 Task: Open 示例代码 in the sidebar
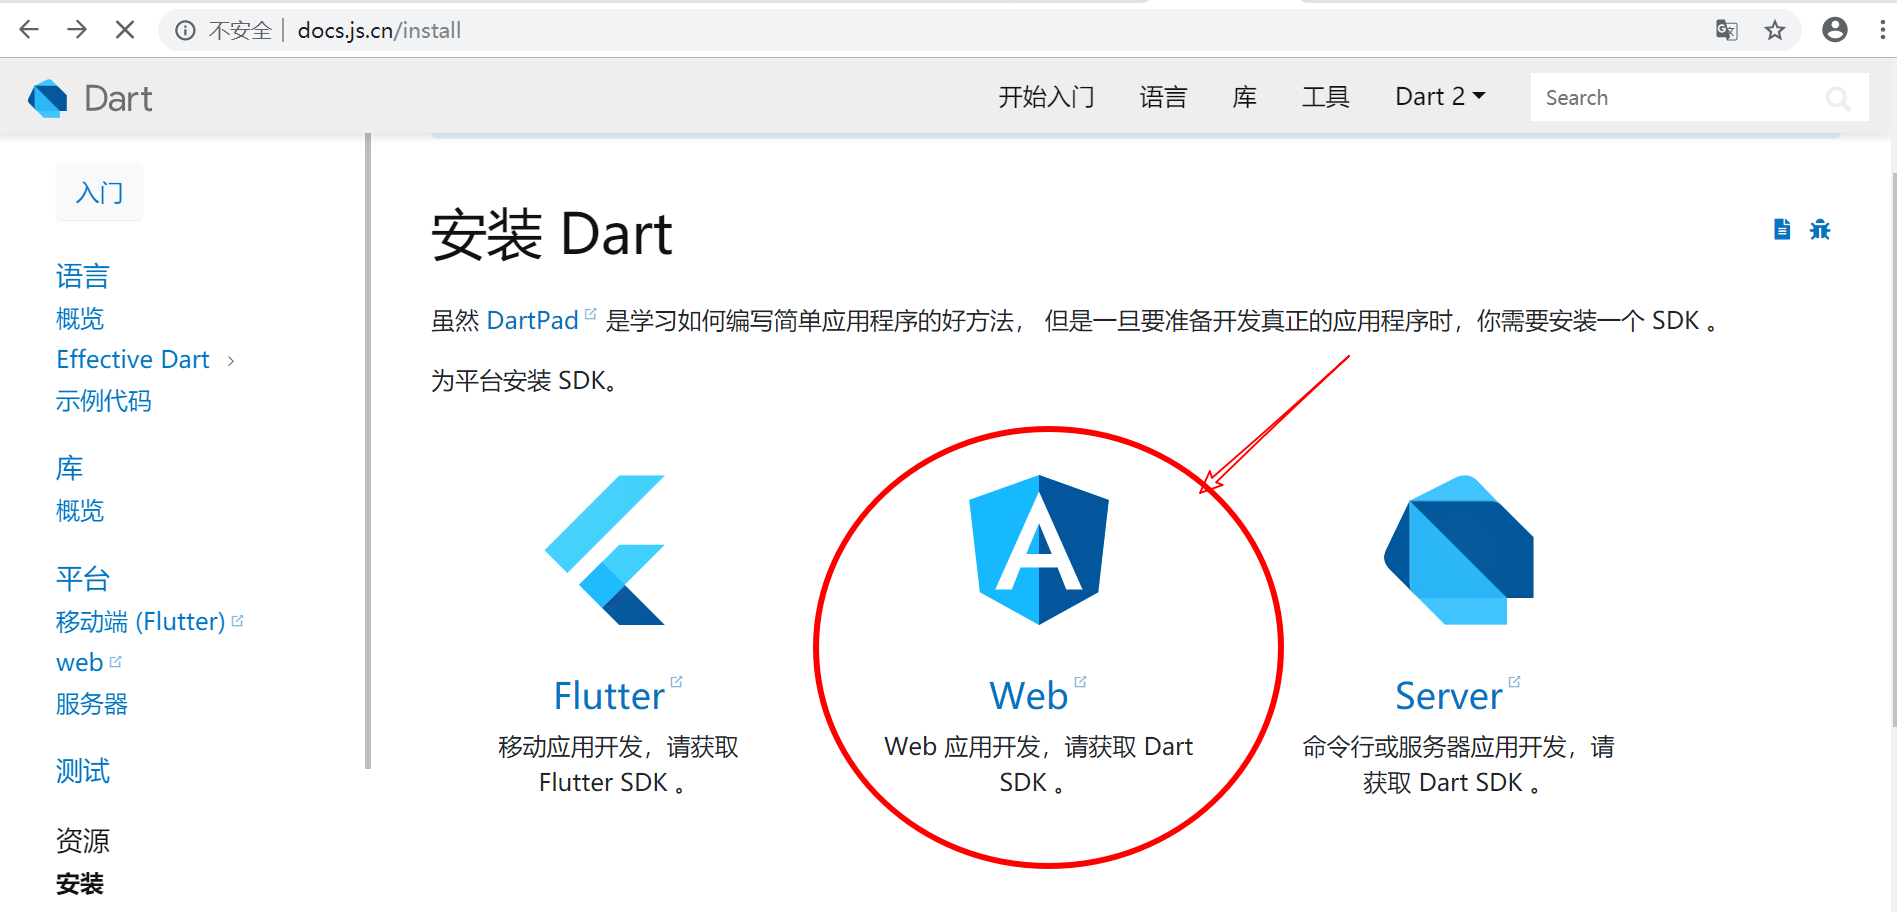tap(104, 401)
